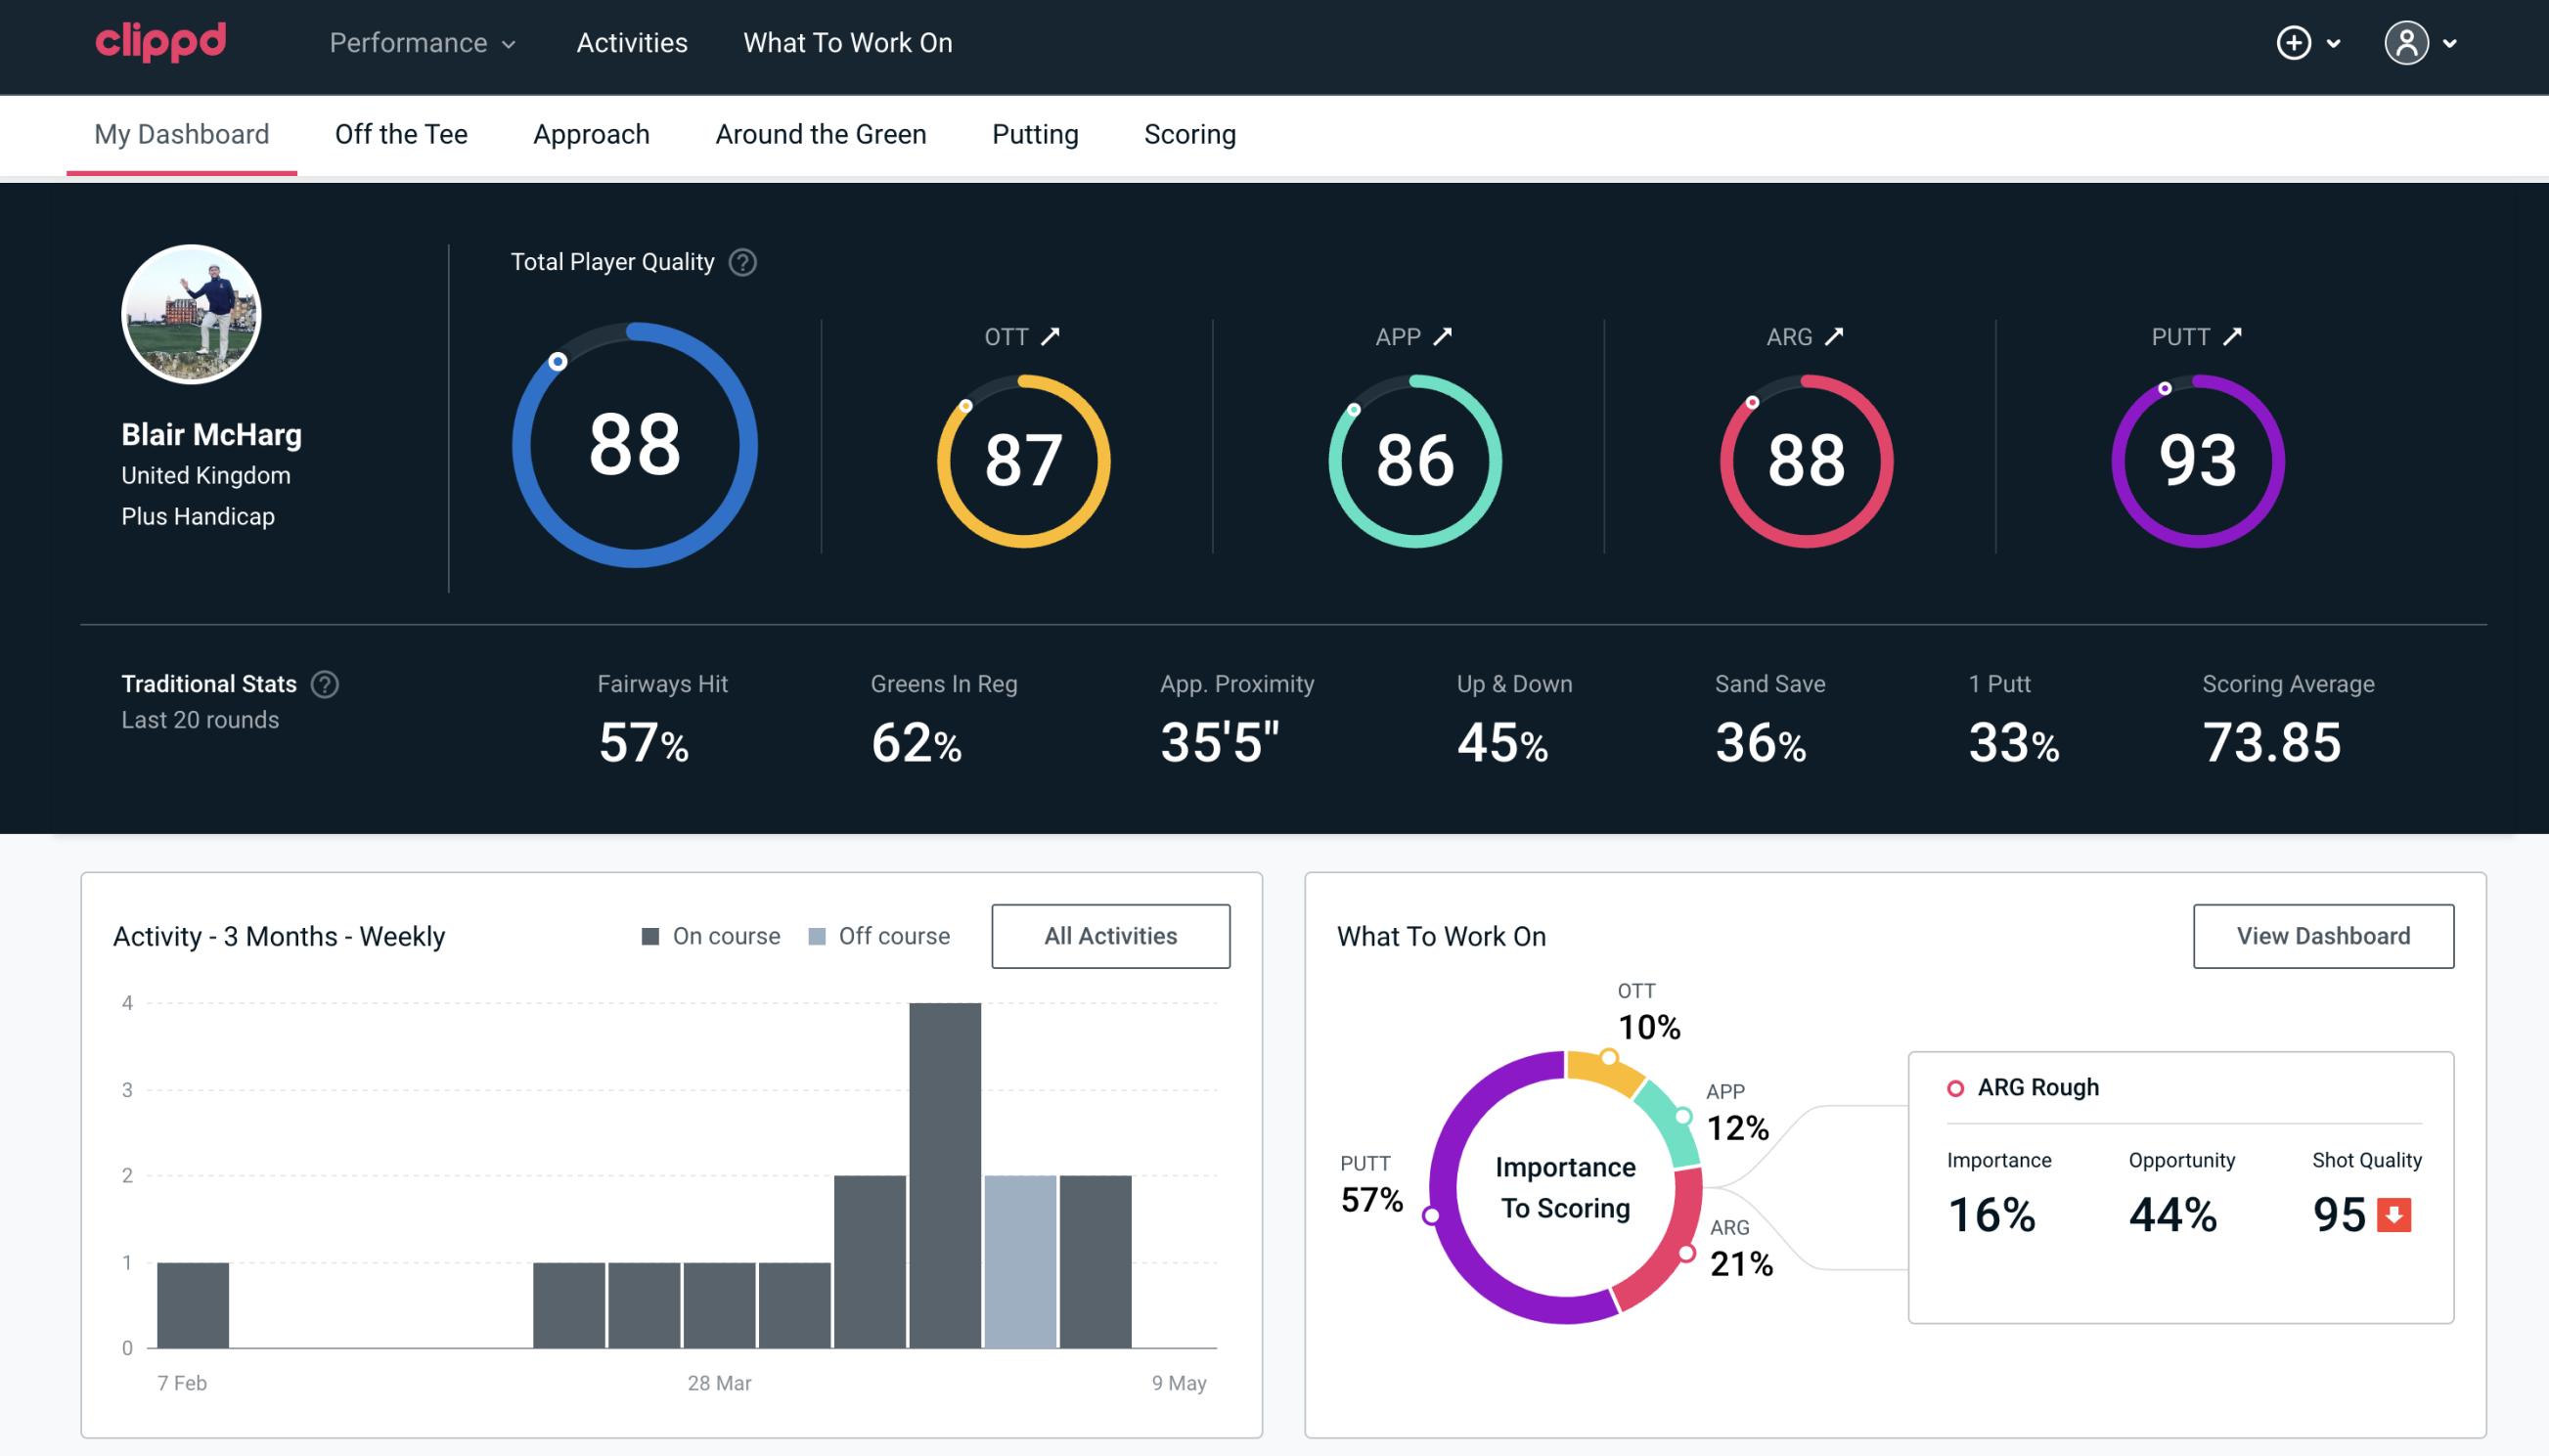Screen dimensions: 2549x1456
Task: Click the Traditional Stats help icon
Action: pyautogui.click(x=326, y=683)
